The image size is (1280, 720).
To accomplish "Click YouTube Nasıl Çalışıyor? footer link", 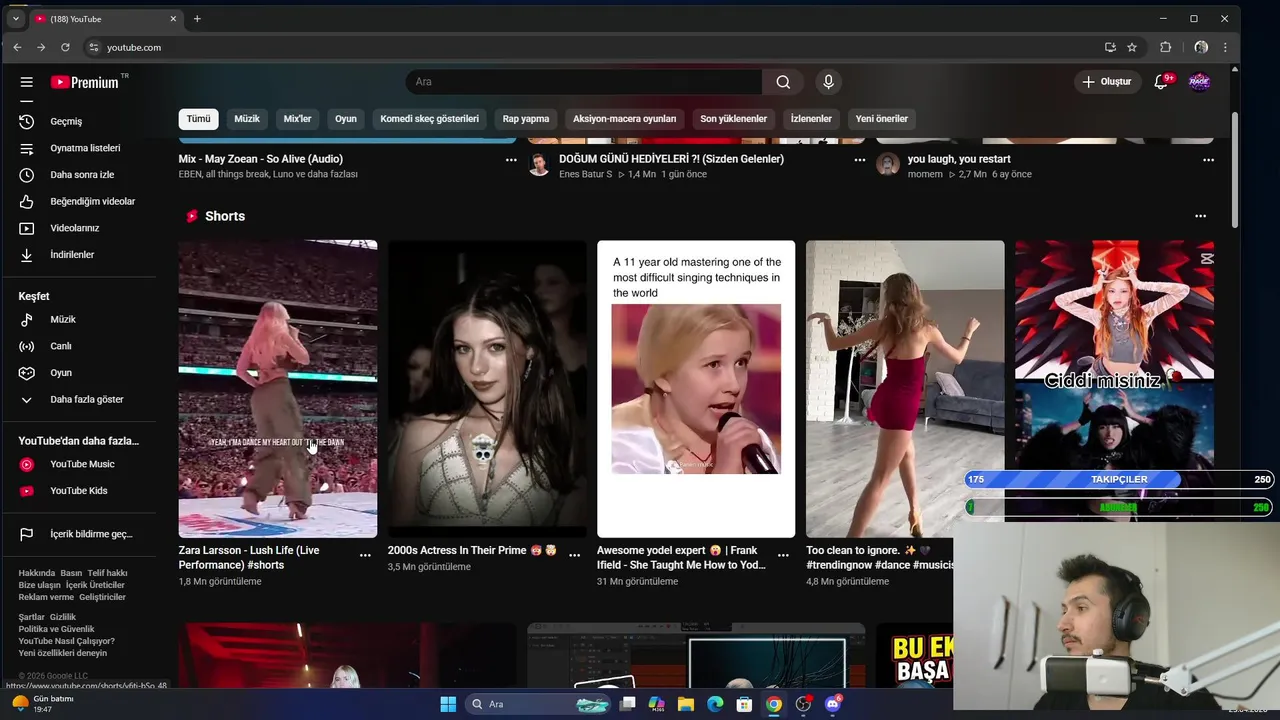I will coord(66,641).
